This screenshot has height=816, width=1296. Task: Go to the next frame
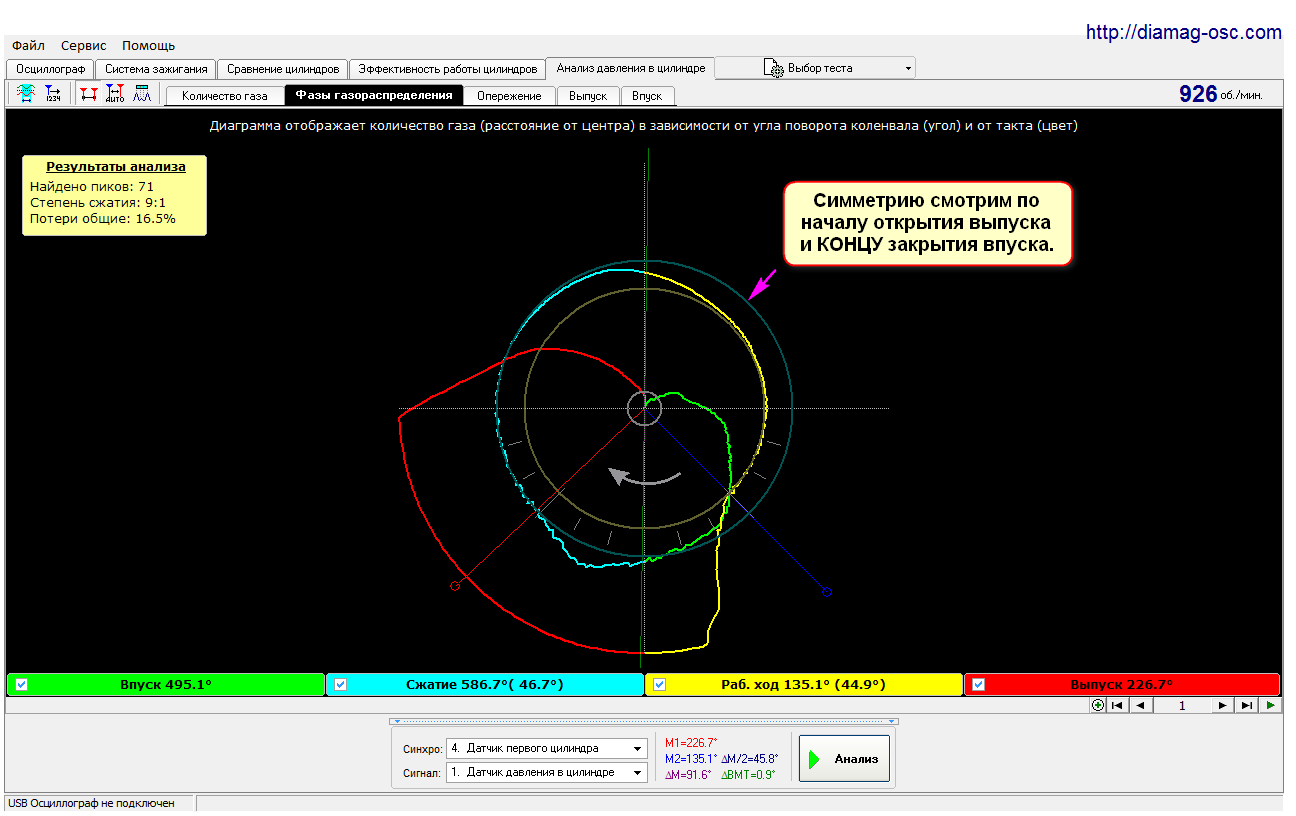[x=1222, y=705]
